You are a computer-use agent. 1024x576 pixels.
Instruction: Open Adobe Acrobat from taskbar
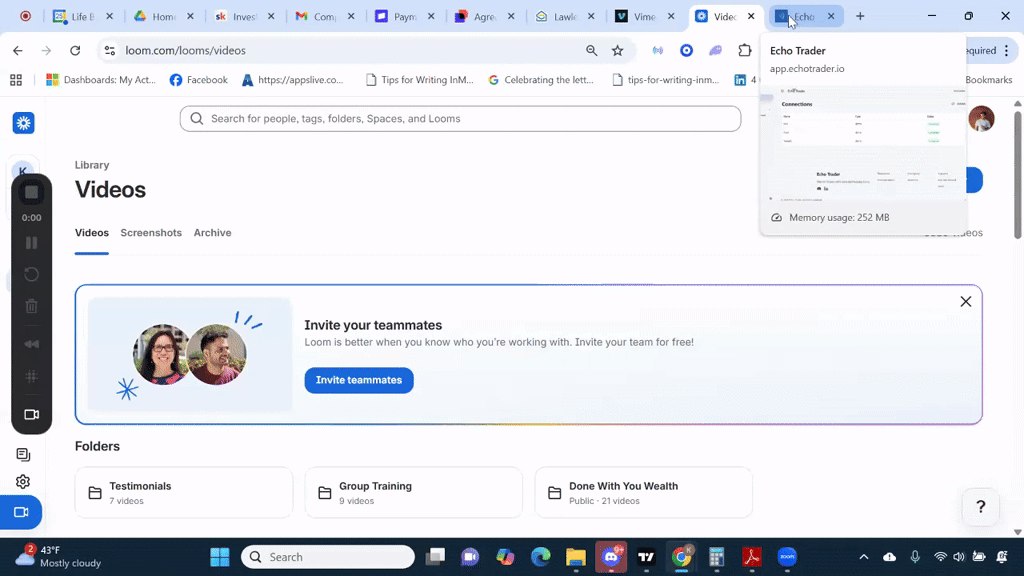tap(752, 557)
